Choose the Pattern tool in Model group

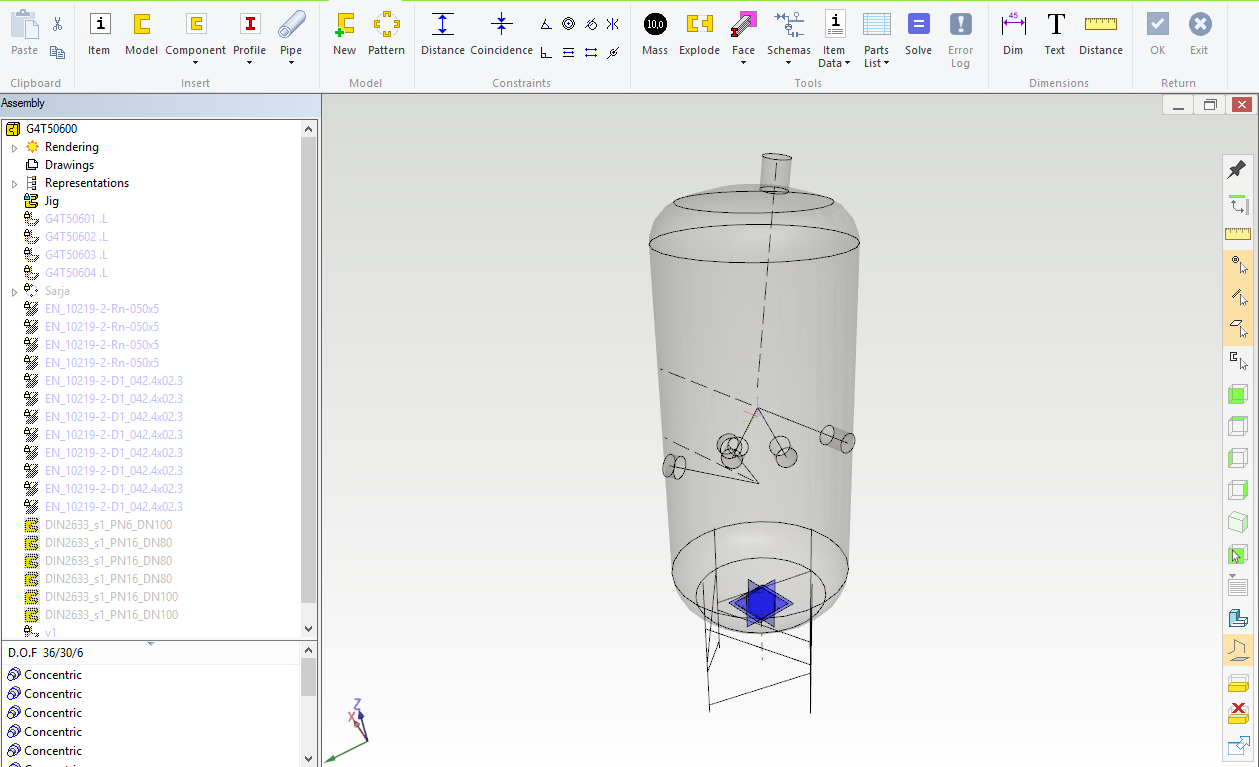point(386,33)
